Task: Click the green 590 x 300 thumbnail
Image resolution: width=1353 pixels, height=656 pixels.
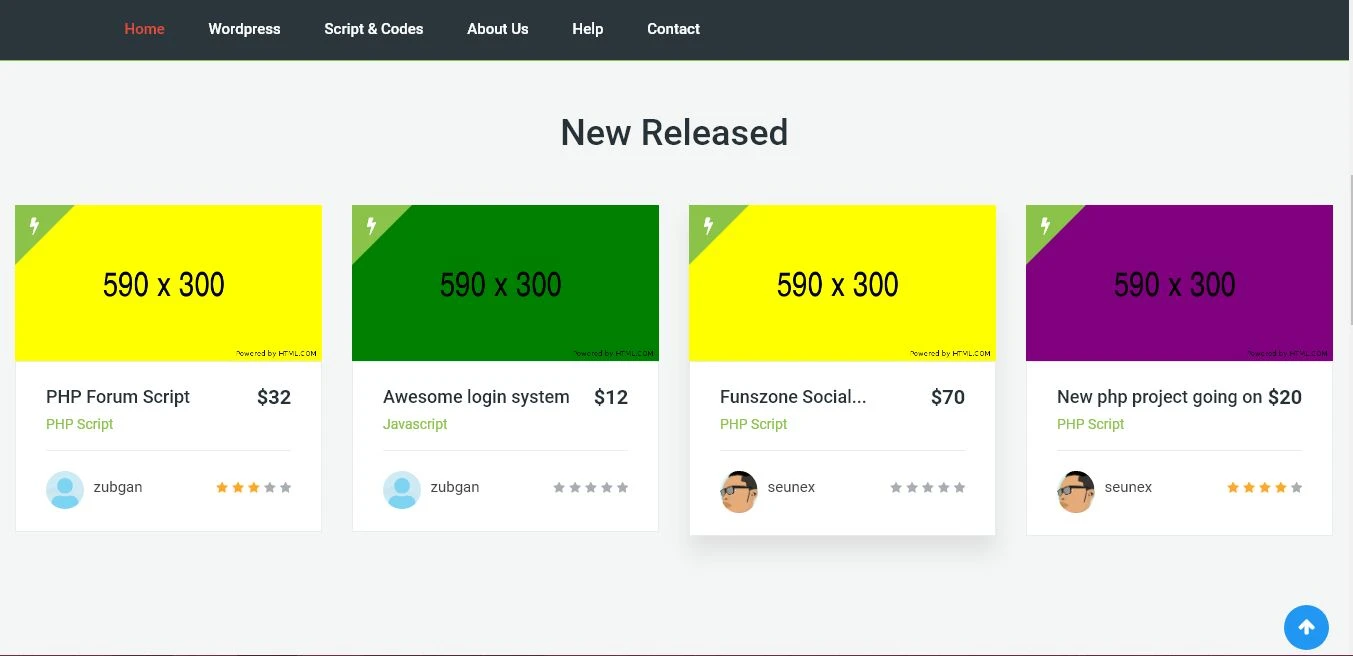Action: coord(505,290)
